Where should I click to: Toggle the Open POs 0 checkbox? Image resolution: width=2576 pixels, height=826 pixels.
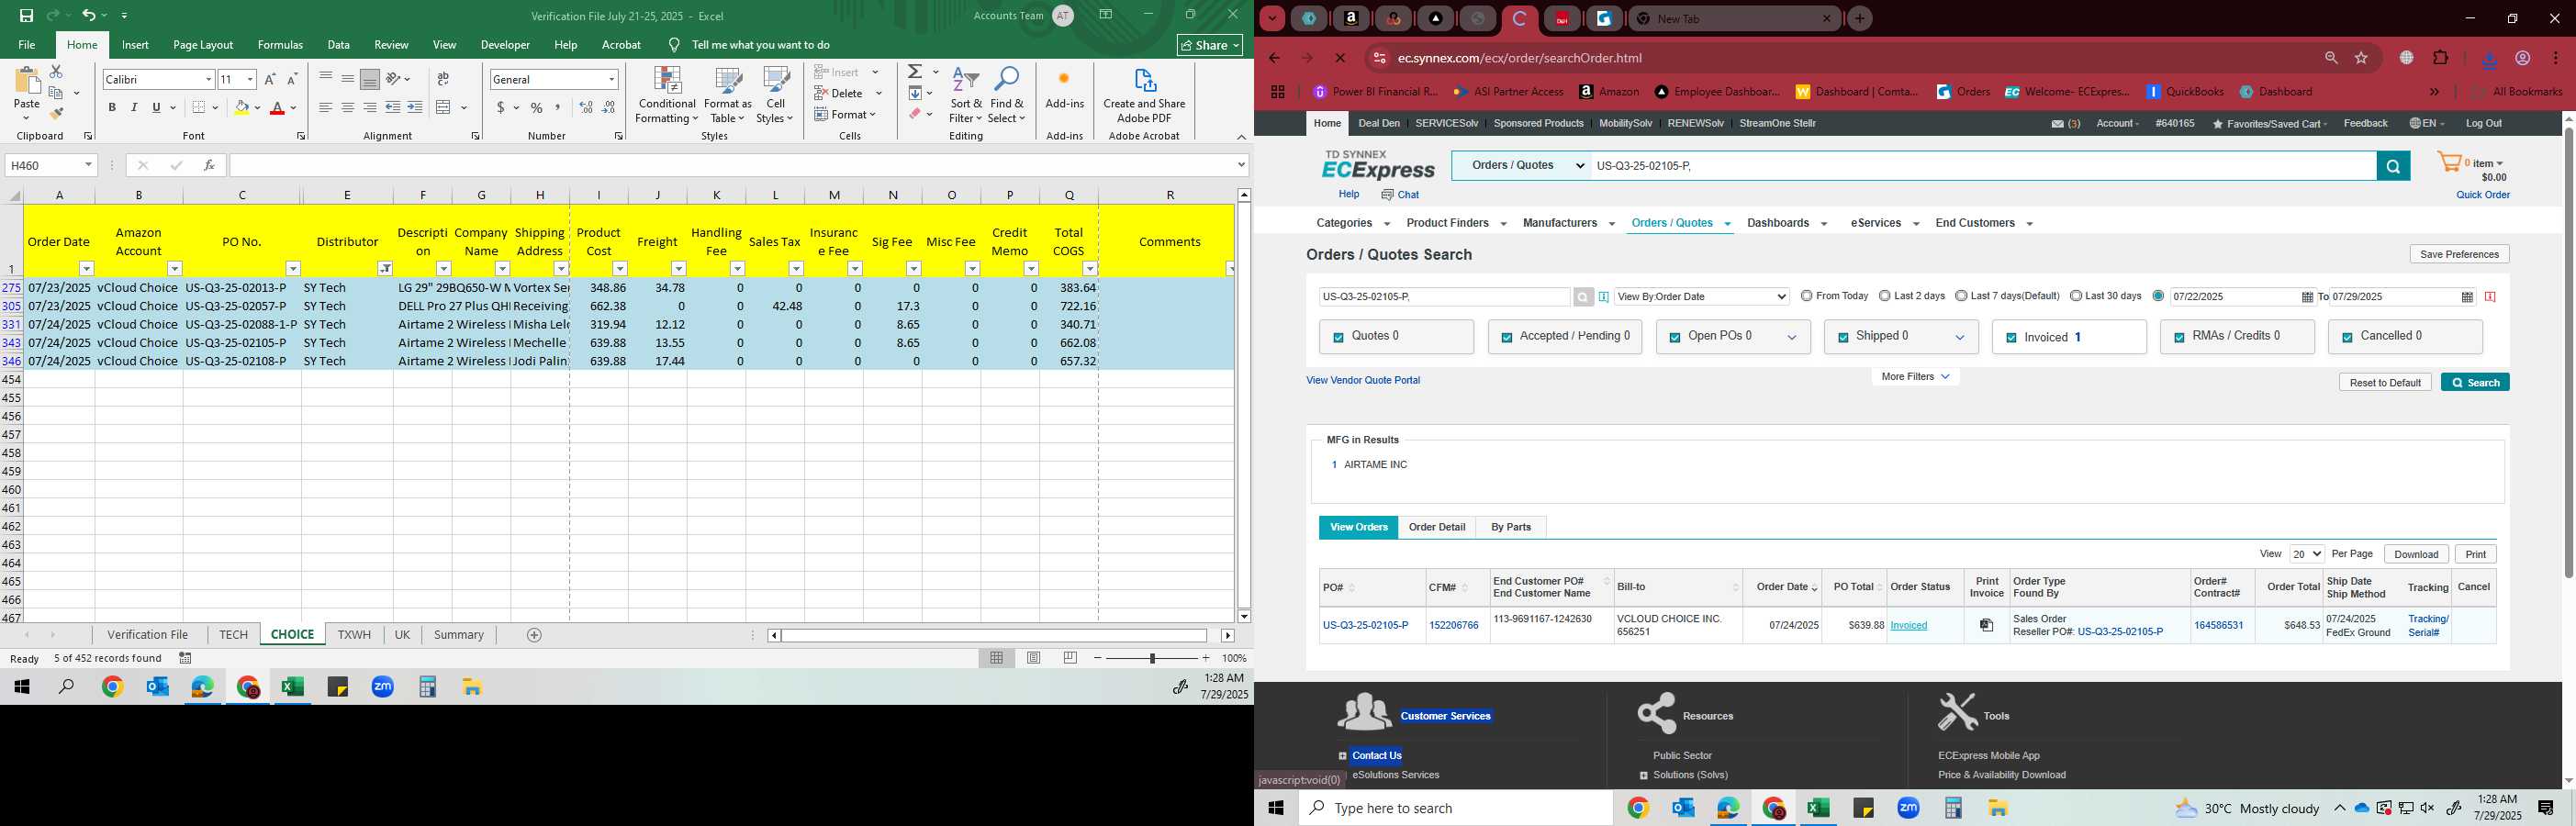point(1674,338)
